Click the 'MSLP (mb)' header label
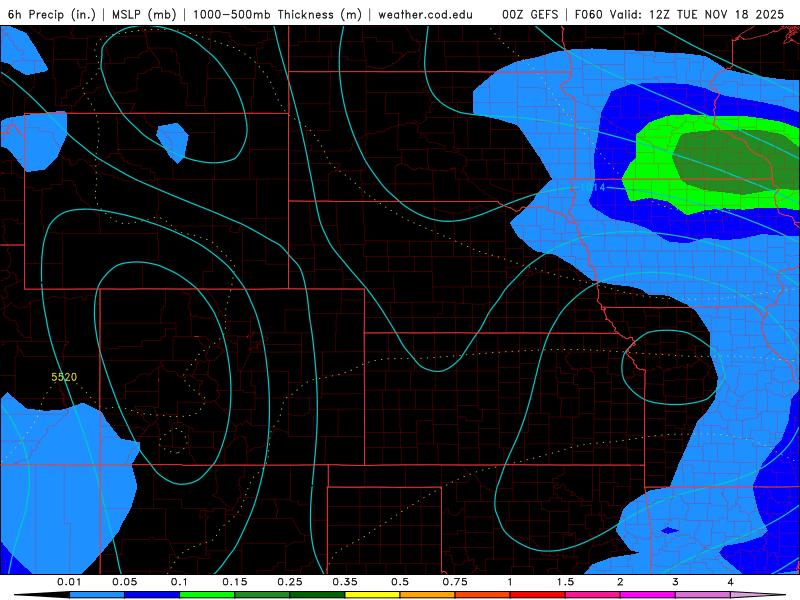This screenshot has width=800, height=600. pos(144,14)
